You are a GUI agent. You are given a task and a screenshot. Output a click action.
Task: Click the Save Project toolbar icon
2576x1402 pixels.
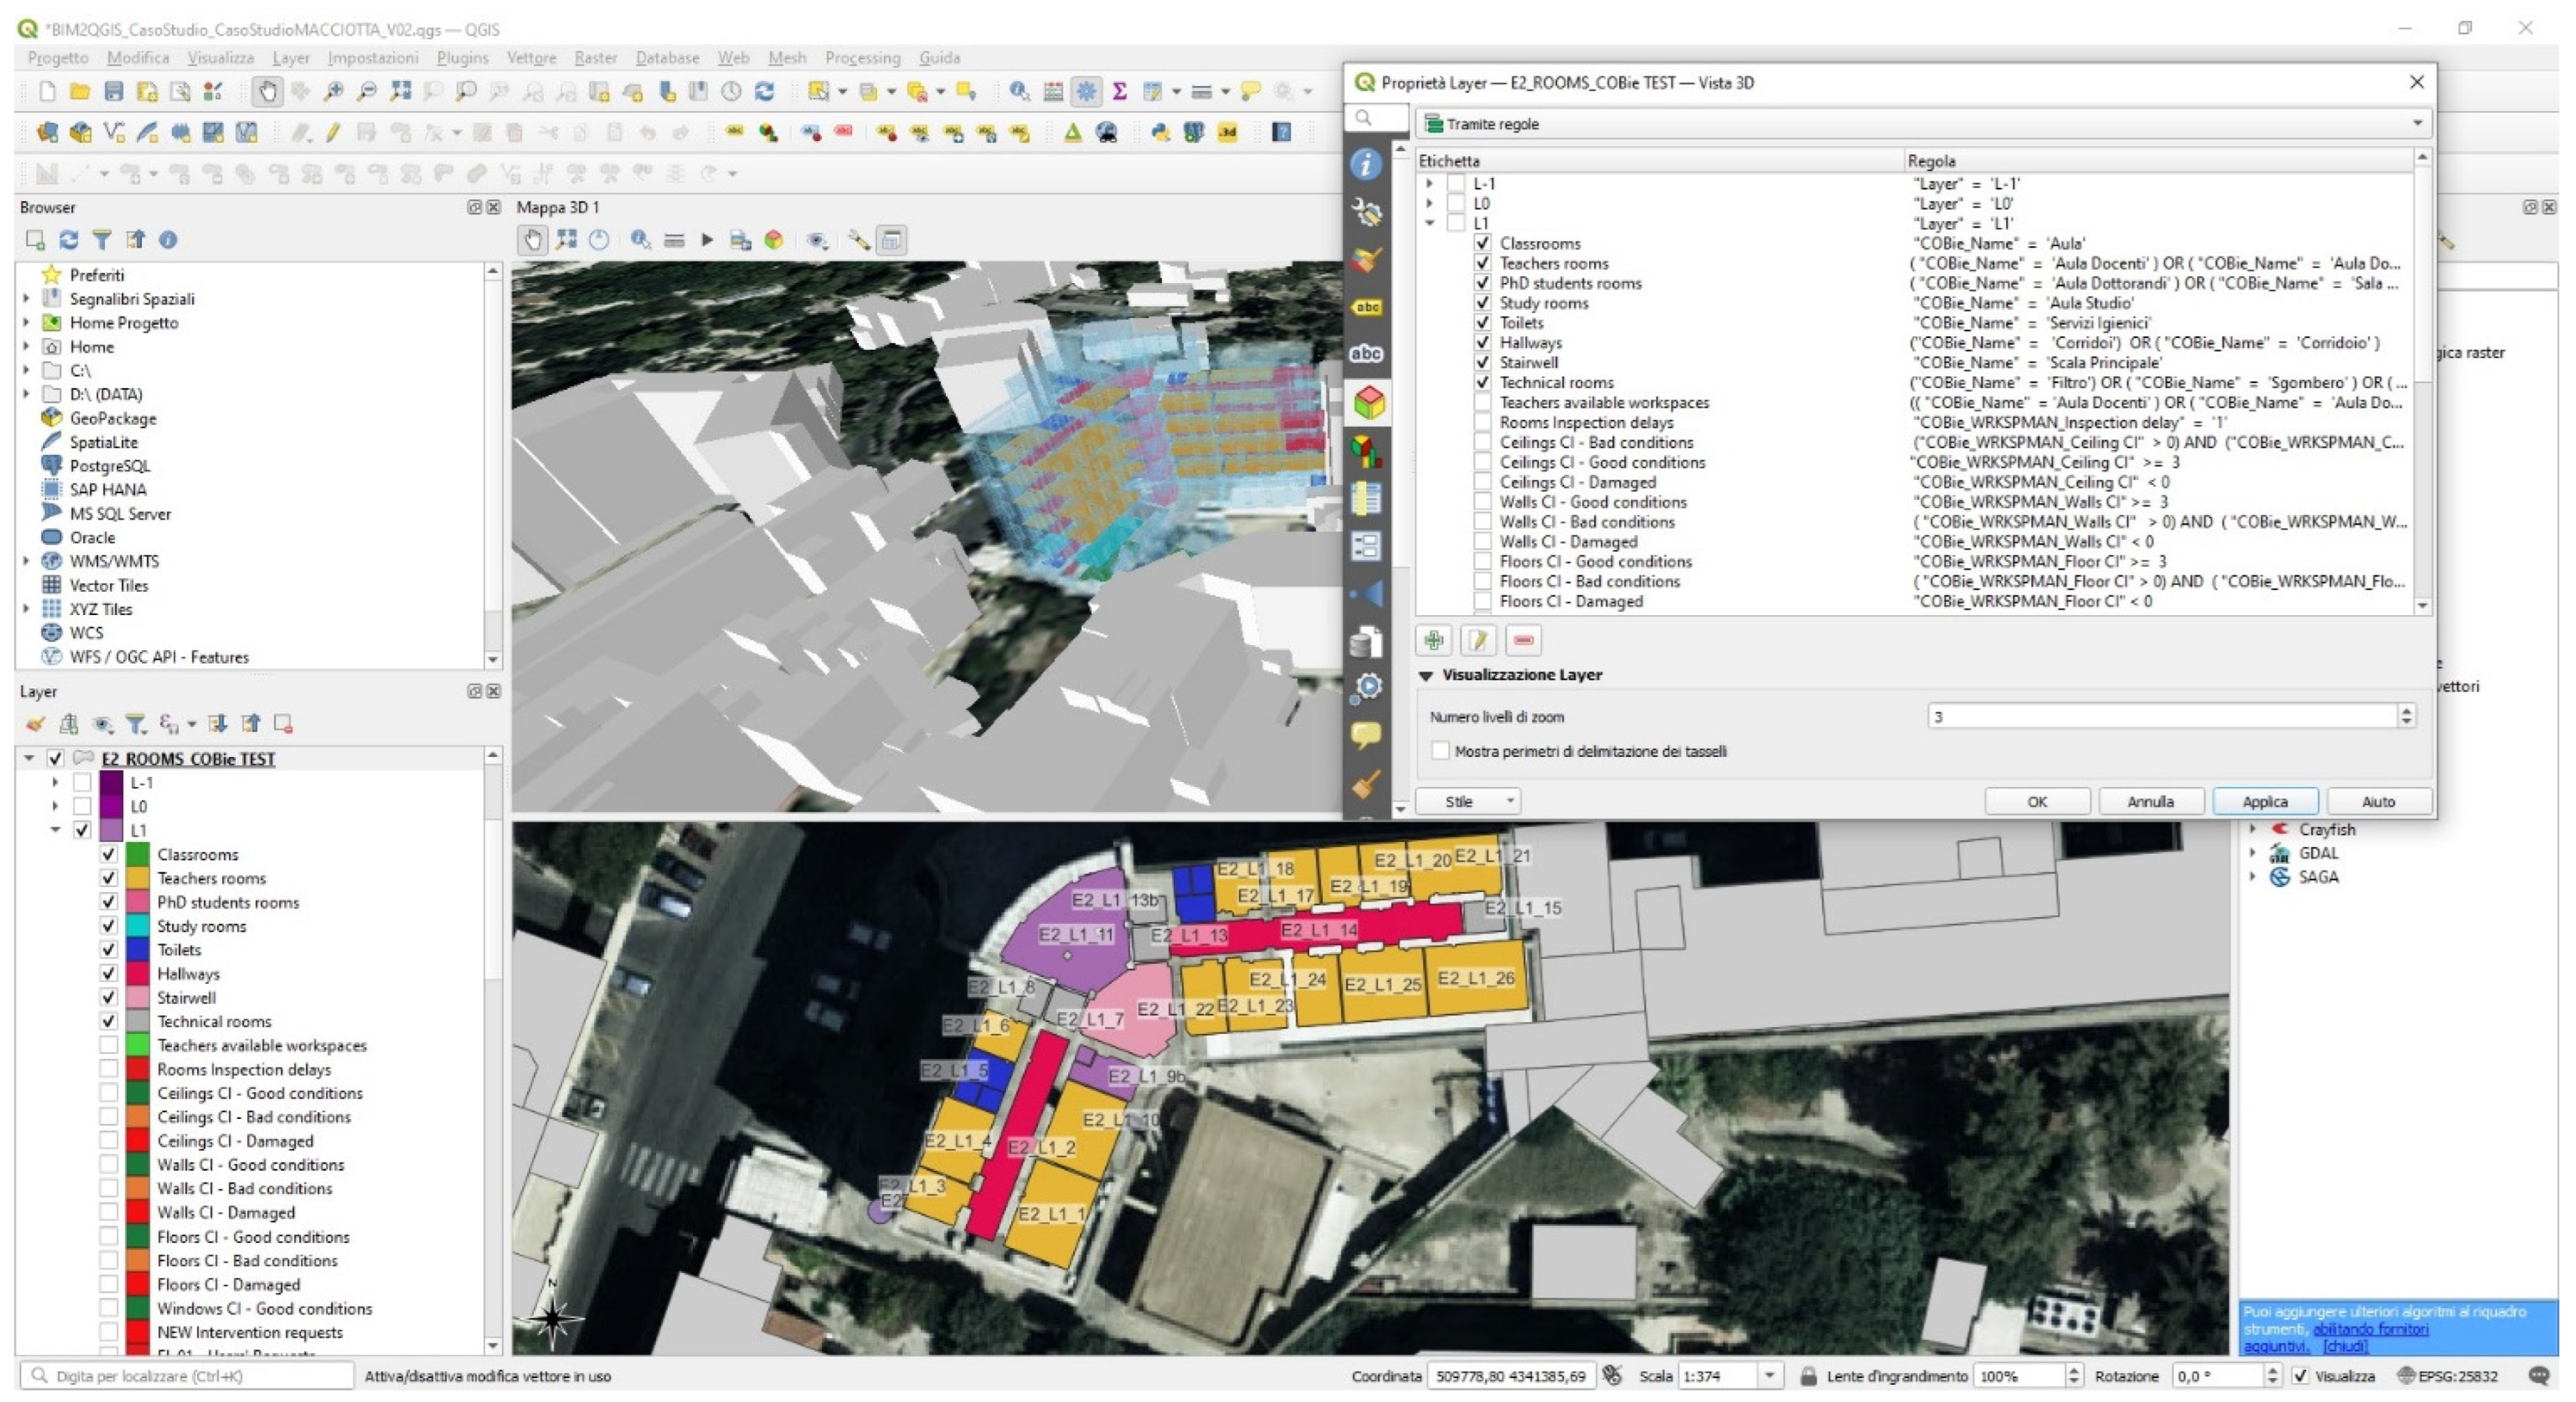pos(113,92)
